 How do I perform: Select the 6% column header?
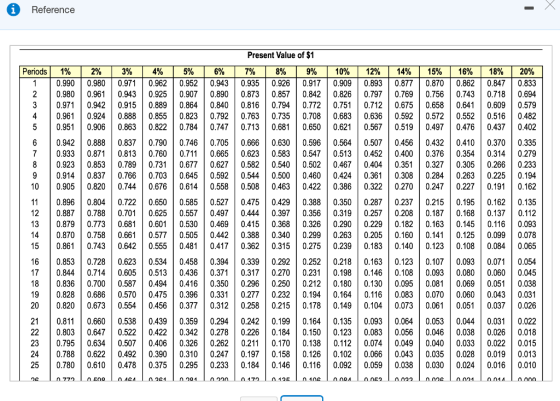coord(219,71)
